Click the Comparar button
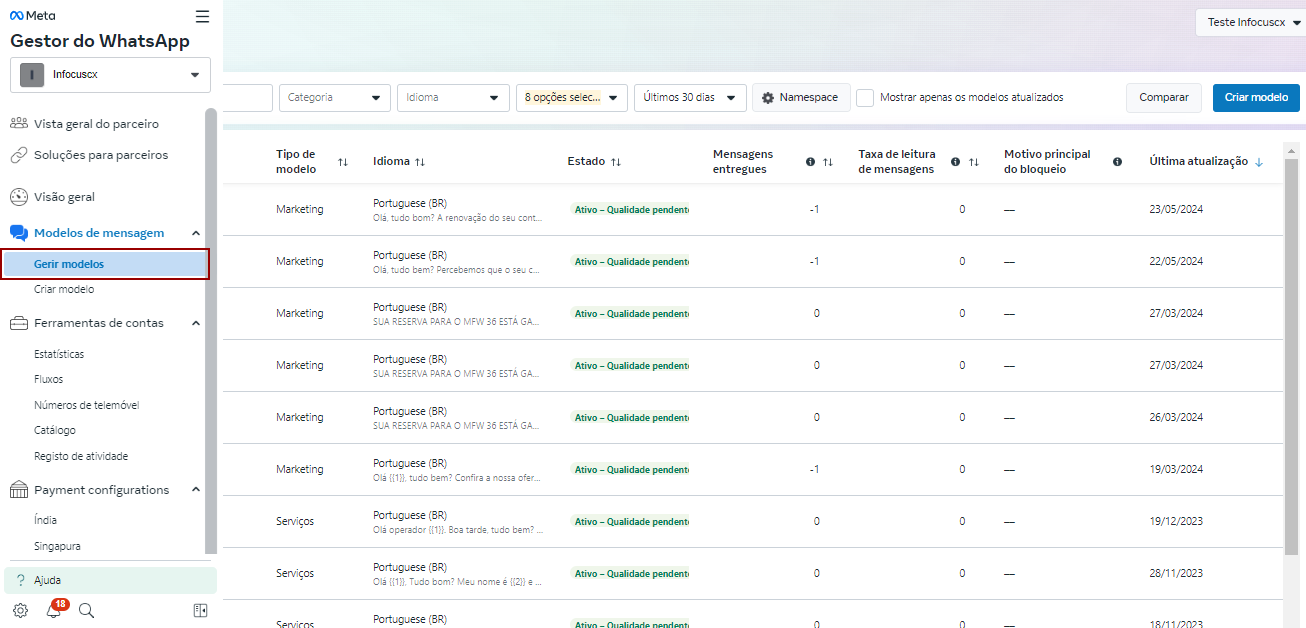 [1163, 98]
